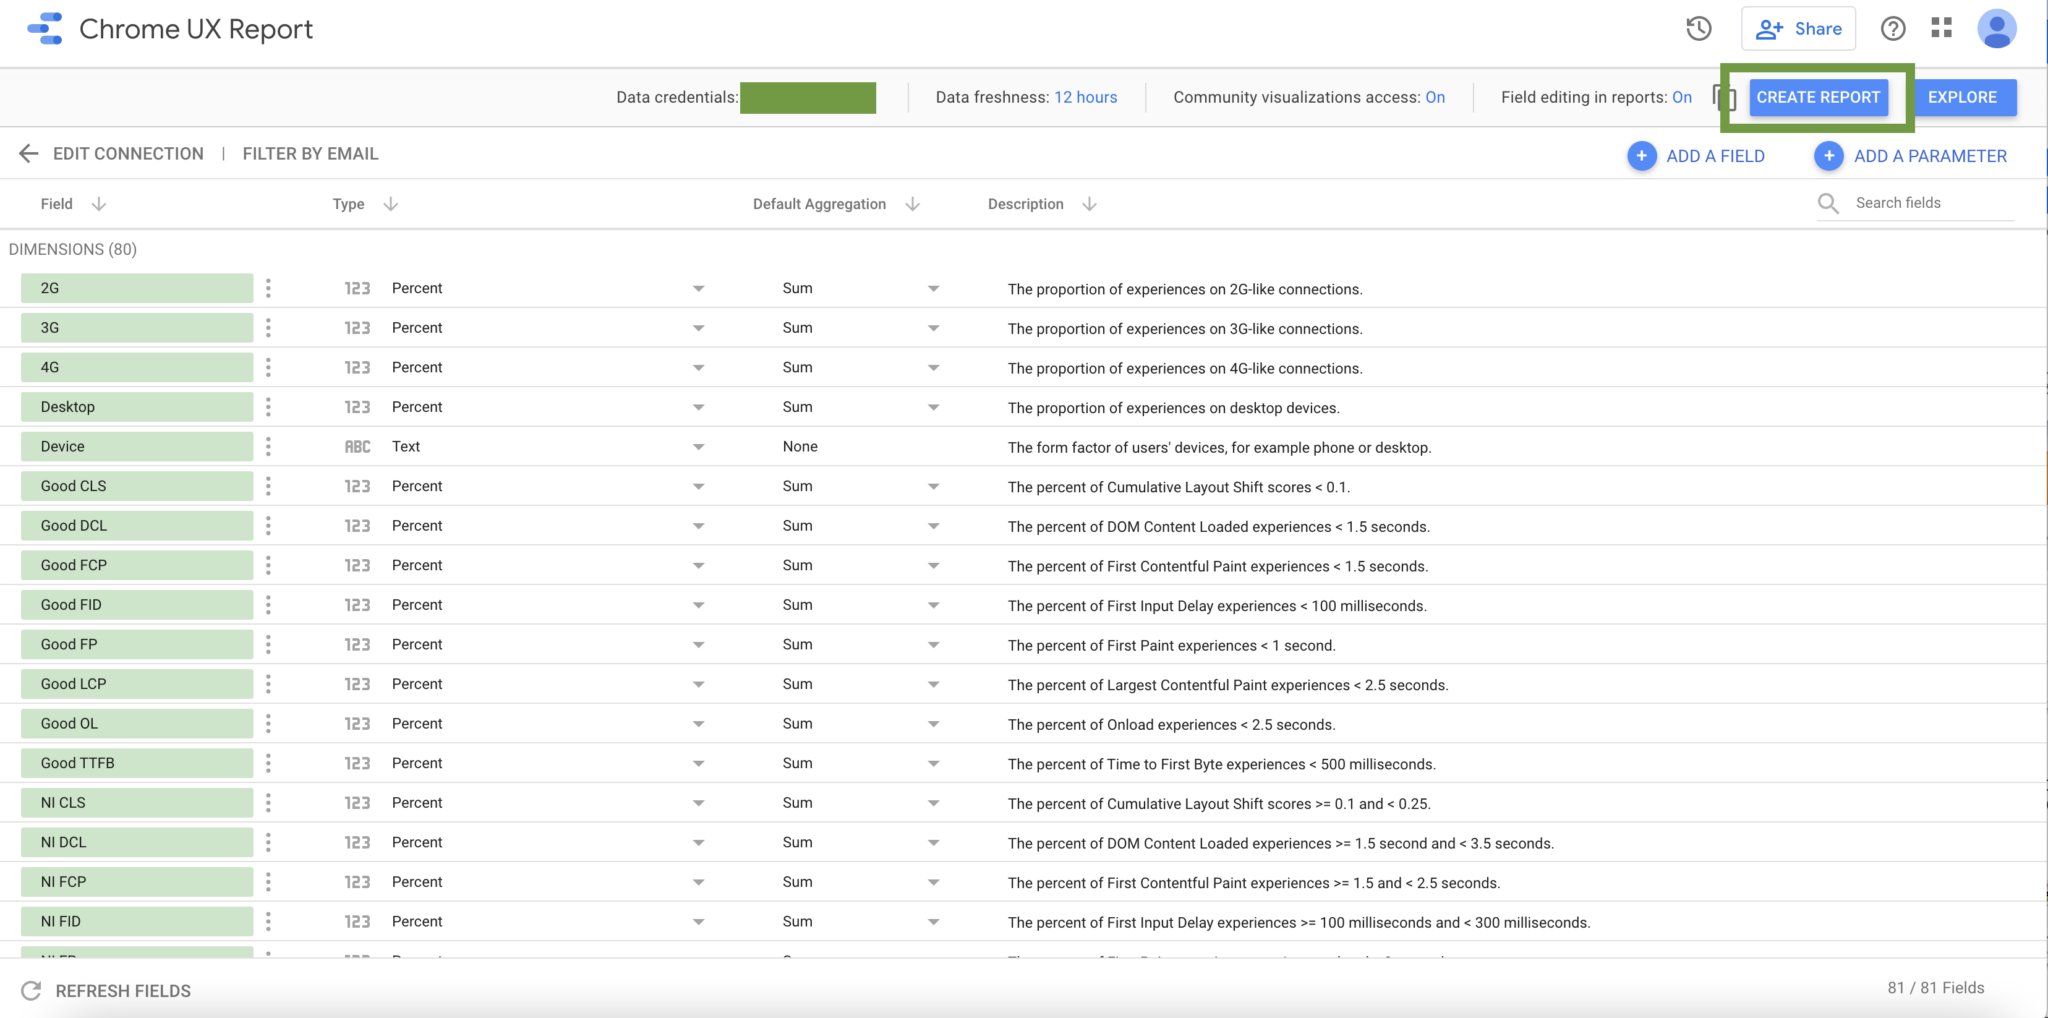Sort by Type column arrow
This screenshot has width=2048, height=1018.
[391, 204]
